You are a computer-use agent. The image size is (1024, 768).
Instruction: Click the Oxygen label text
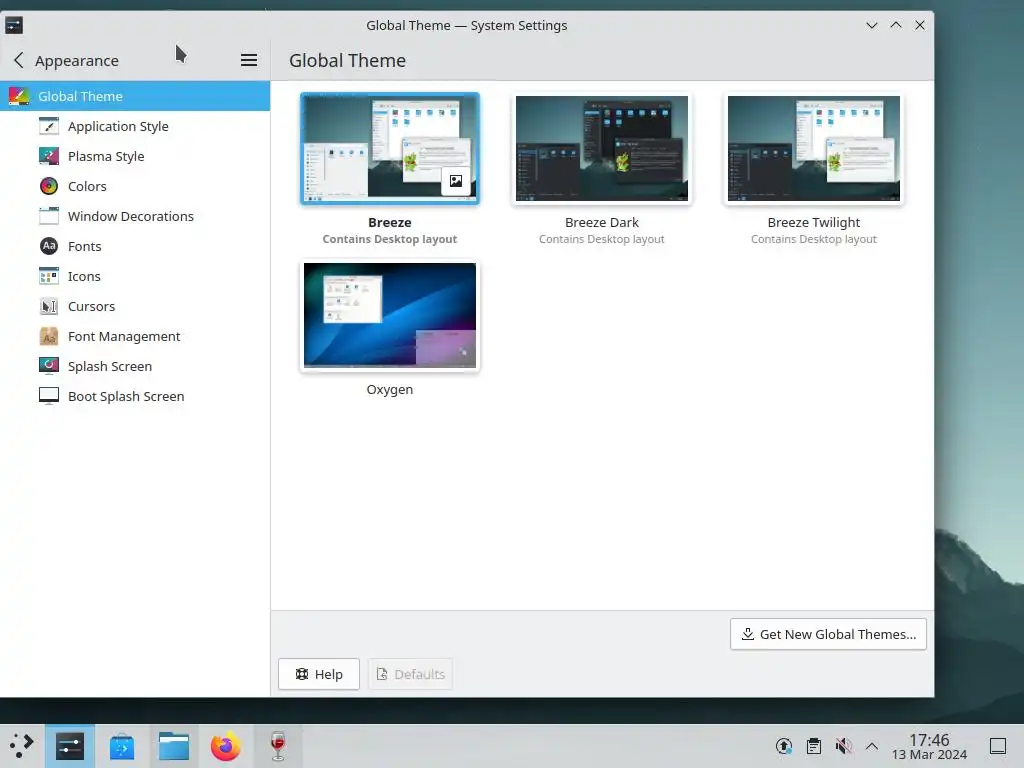390,390
